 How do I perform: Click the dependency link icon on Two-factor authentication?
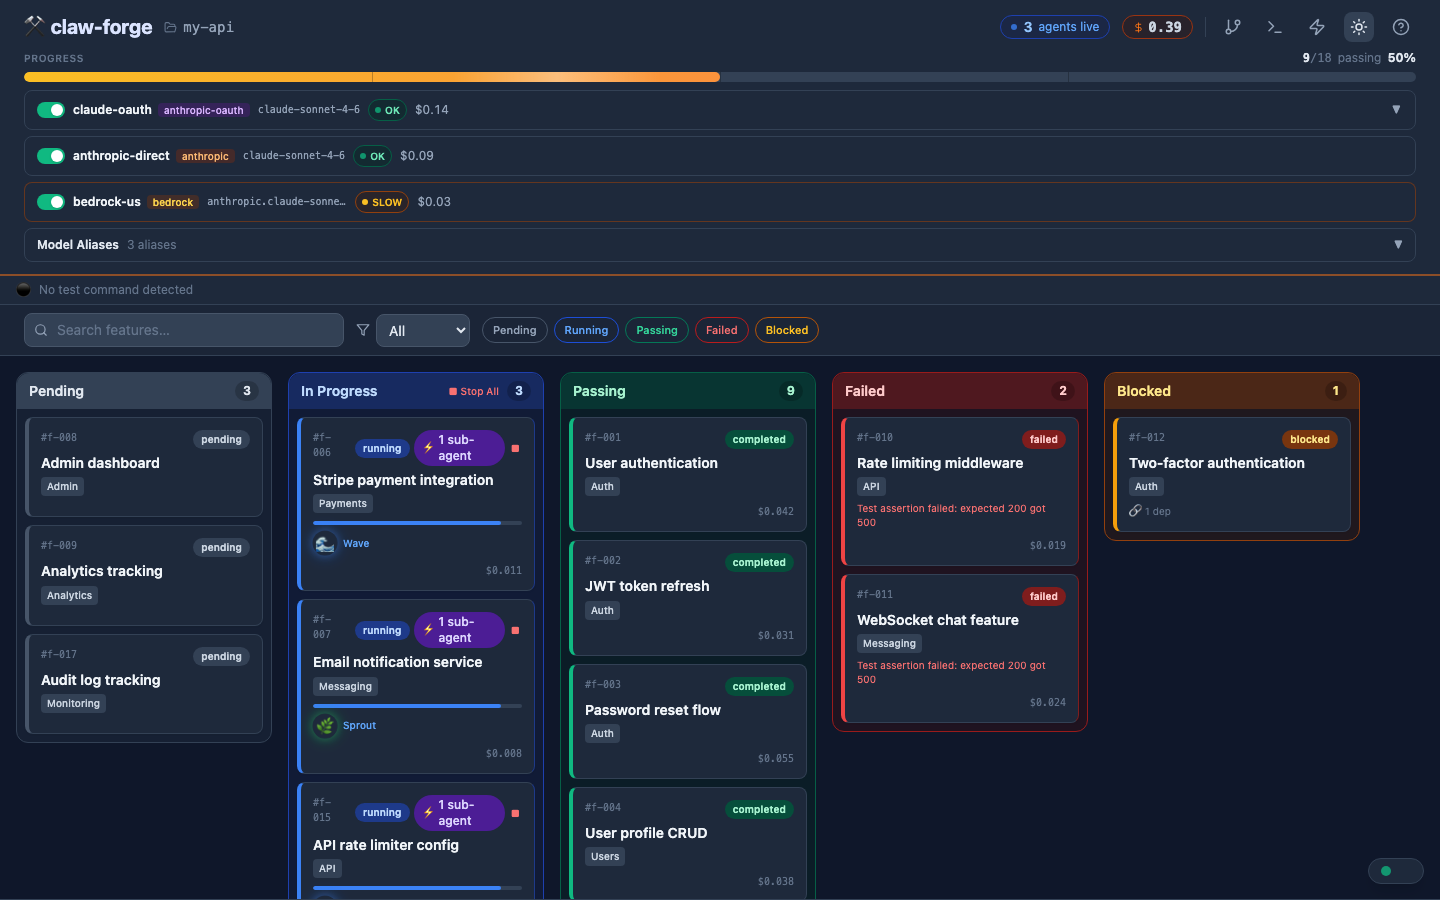(1135, 511)
